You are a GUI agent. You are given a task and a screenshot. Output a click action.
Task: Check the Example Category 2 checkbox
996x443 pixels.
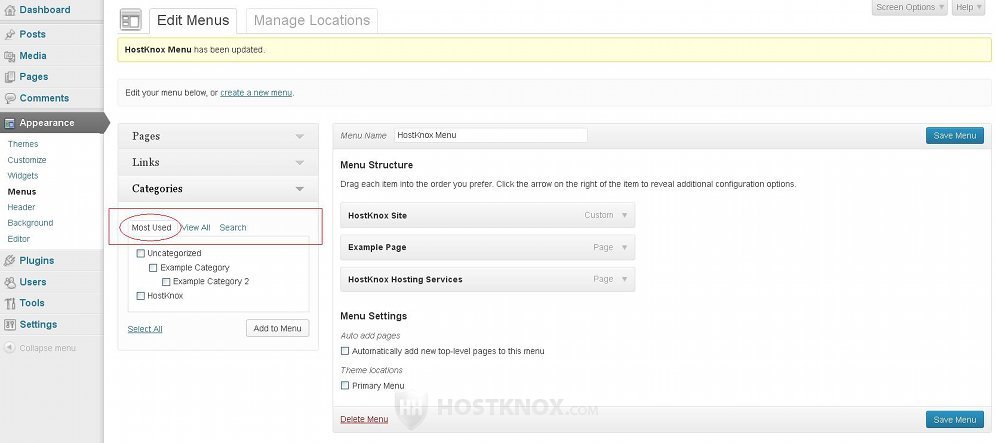pos(166,282)
